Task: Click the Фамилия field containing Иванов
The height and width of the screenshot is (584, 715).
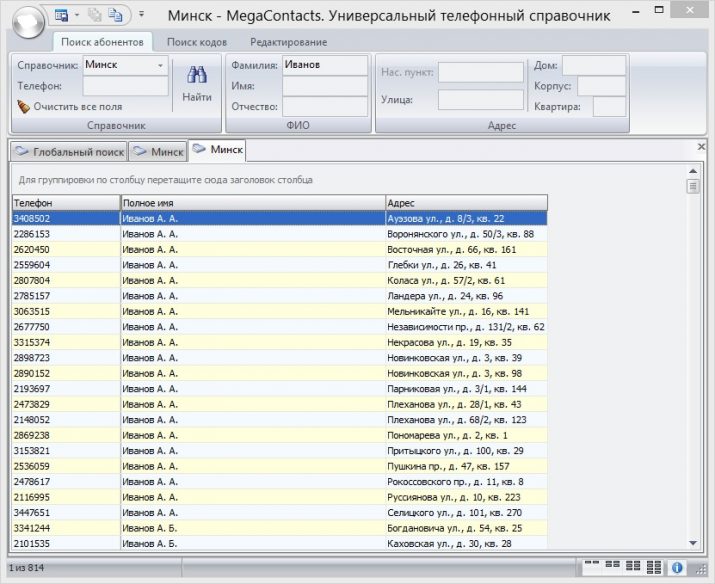Action: [x=325, y=65]
